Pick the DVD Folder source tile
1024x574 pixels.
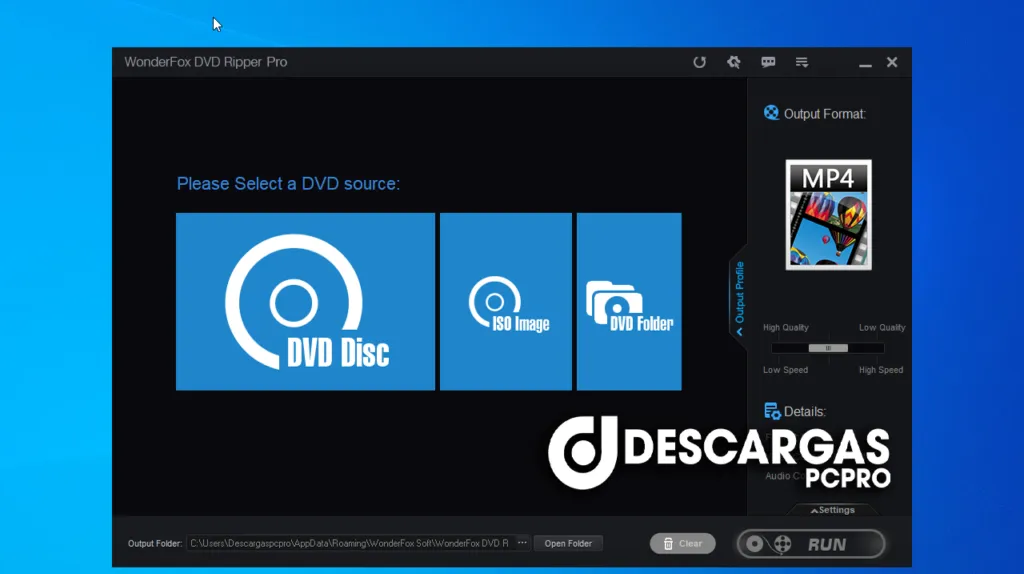pos(629,301)
